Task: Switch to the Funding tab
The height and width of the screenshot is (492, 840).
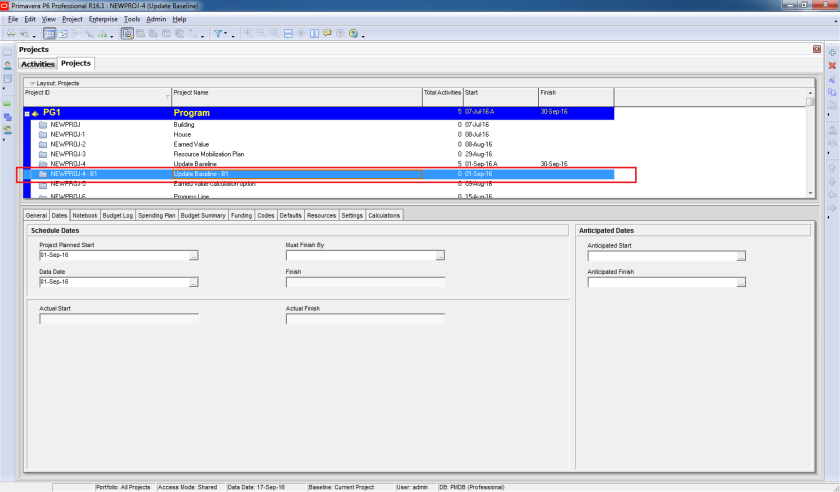Action: pos(242,215)
